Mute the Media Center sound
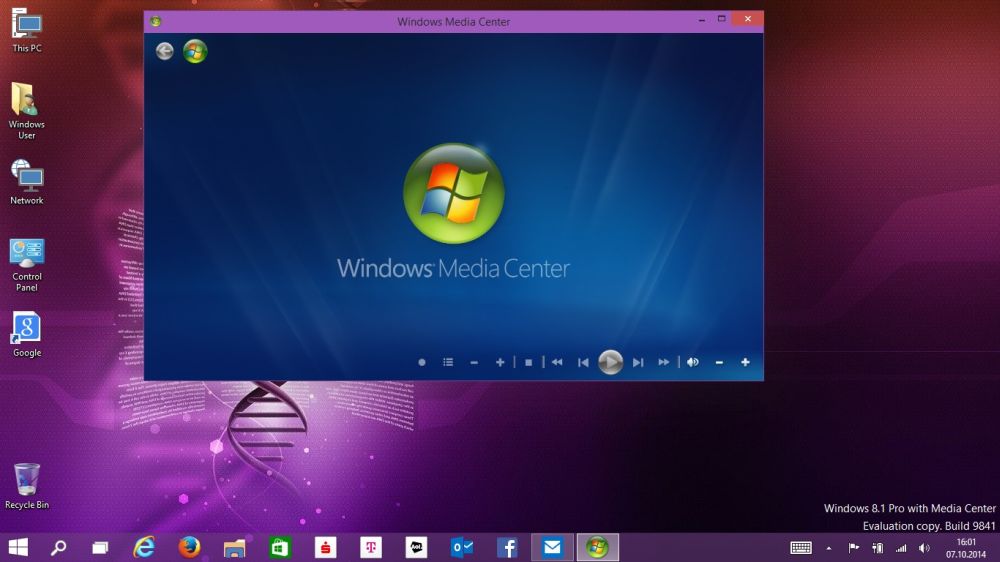The width and height of the screenshot is (1000, 562). (x=693, y=362)
